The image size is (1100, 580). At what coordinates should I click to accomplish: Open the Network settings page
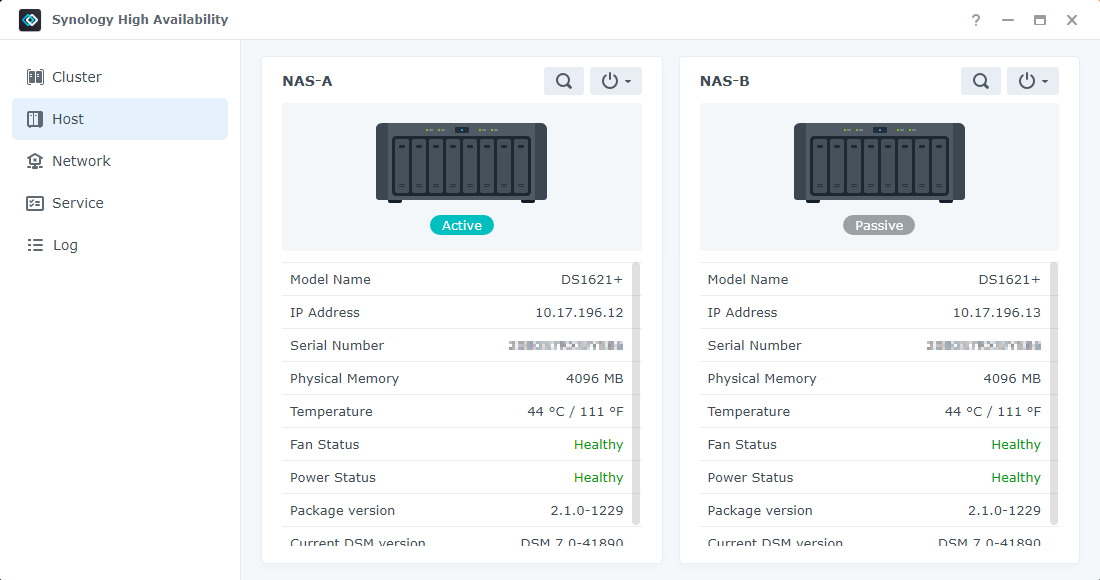81,160
